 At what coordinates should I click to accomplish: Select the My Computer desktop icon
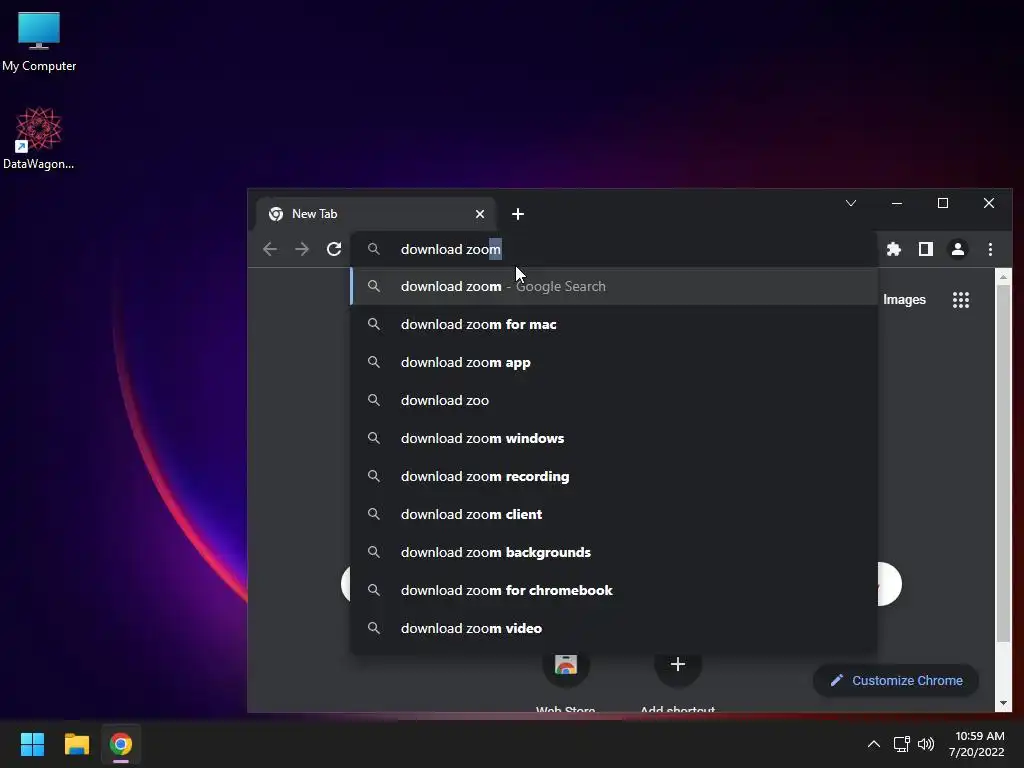(x=39, y=42)
